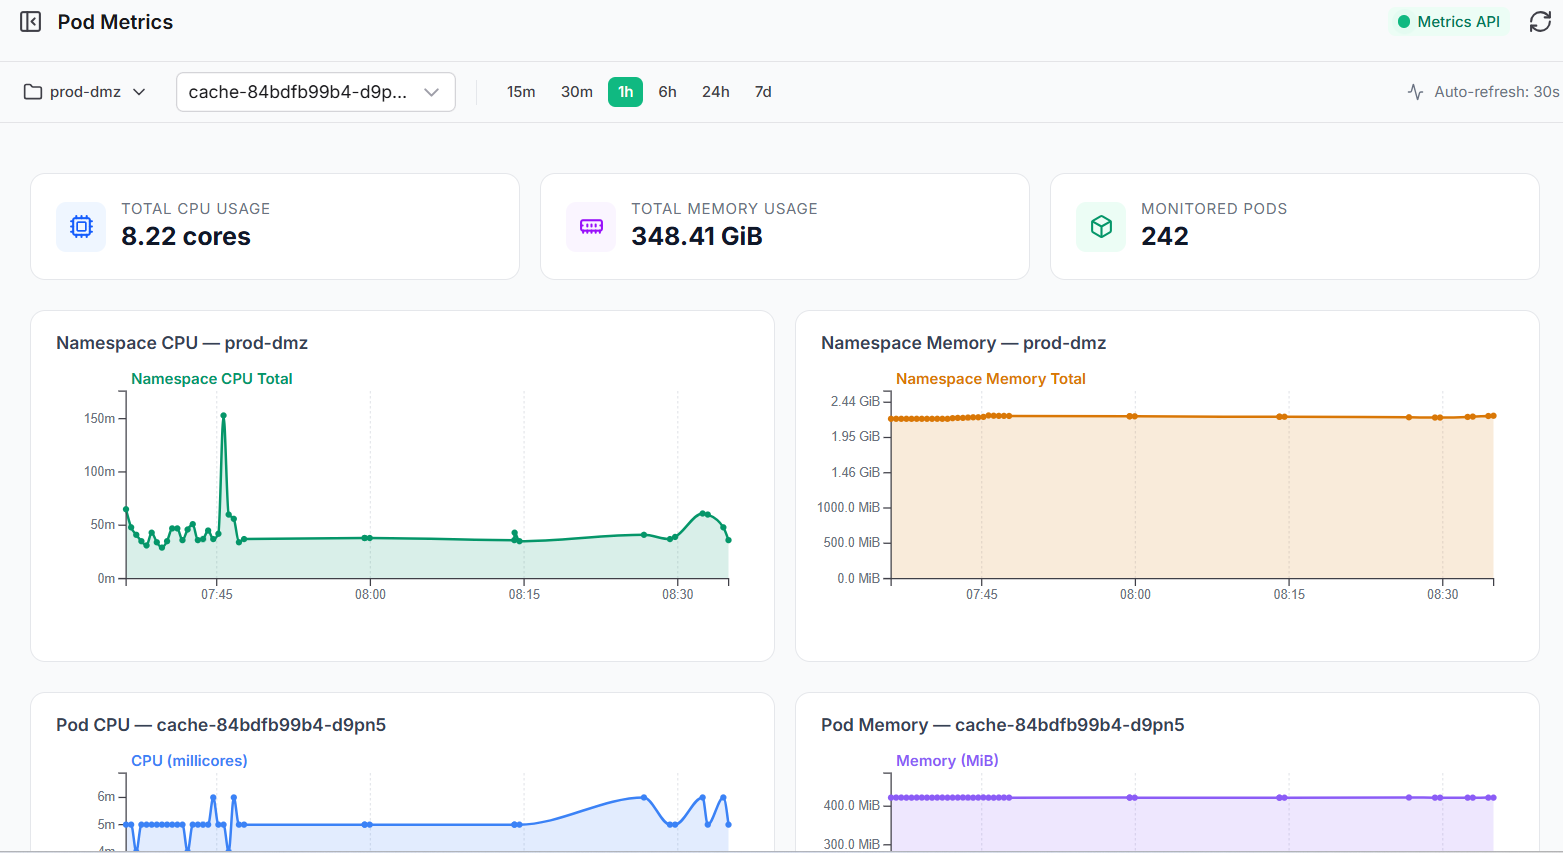
Task: Click the Namespace CPU — prod-dmz heading
Action: pyautogui.click(x=182, y=343)
